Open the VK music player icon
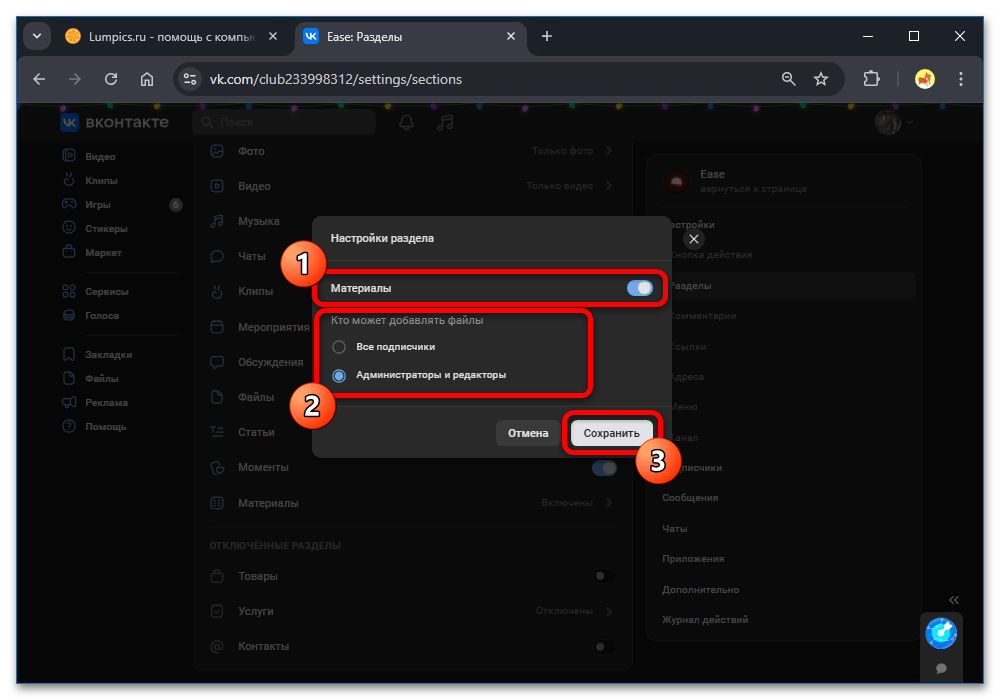This screenshot has width=1000, height=700. (x=445, y=122)
